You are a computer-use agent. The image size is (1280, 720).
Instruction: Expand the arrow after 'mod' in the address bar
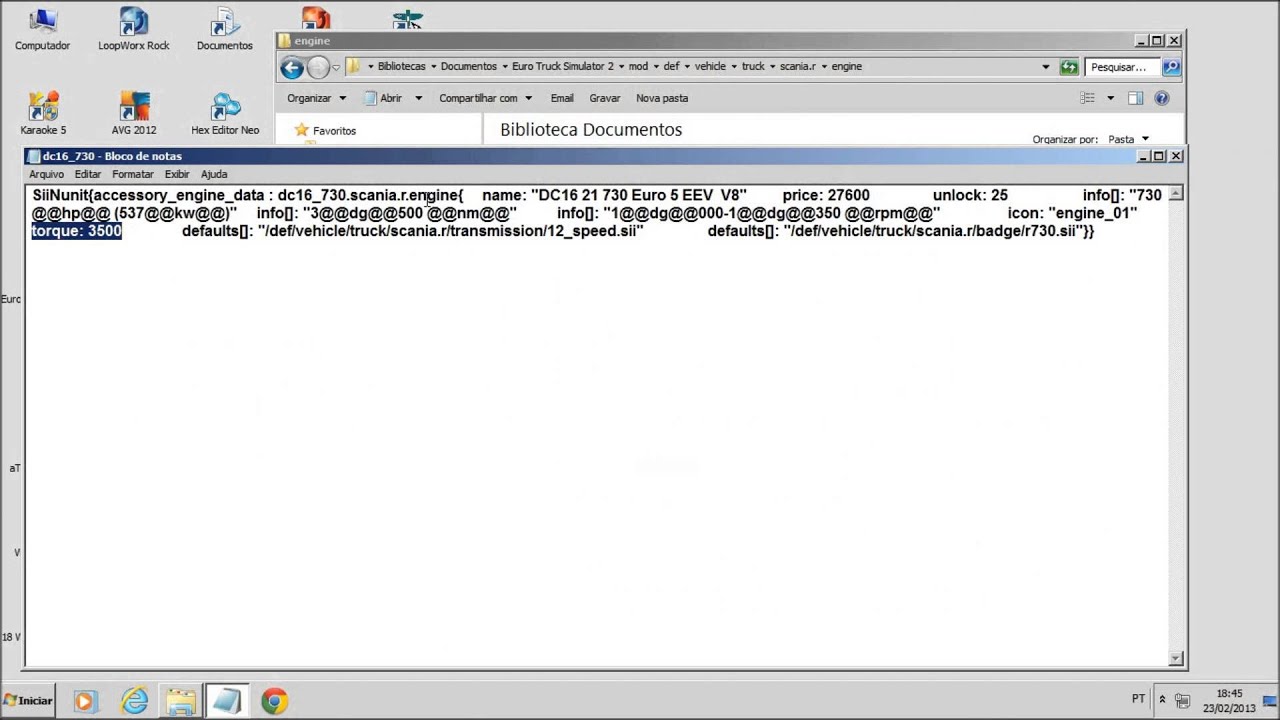pos(656,67)
